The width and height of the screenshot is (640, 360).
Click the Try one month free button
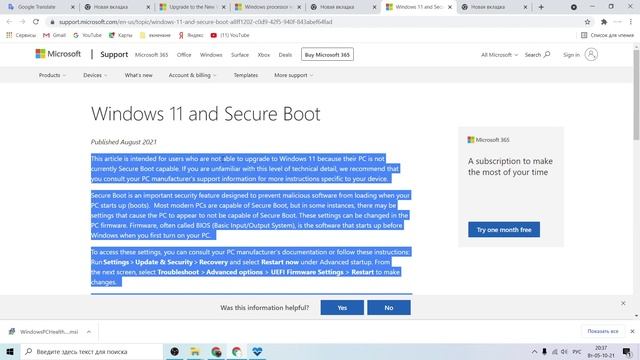(504, 229)
